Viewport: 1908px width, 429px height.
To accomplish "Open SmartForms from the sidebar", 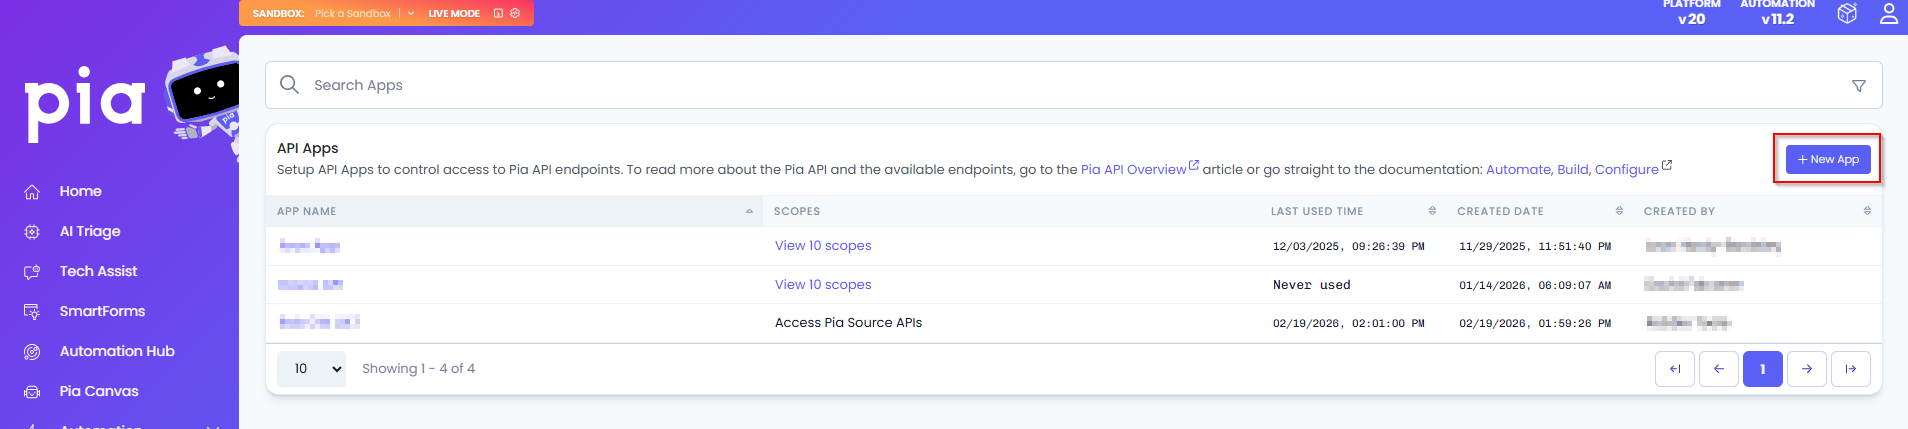I will coord(102,311).
